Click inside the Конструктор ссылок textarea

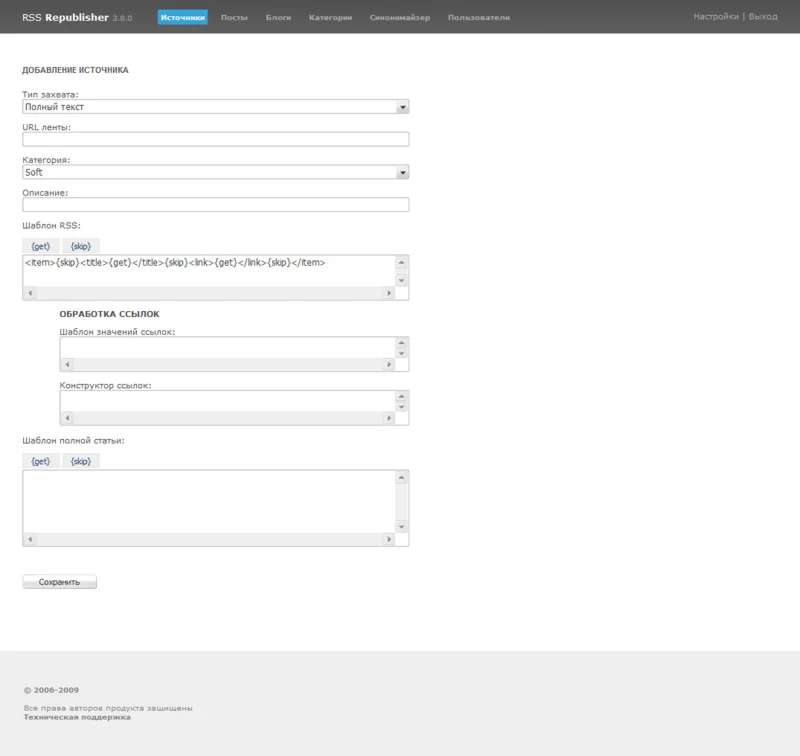(x=227, y=400)
